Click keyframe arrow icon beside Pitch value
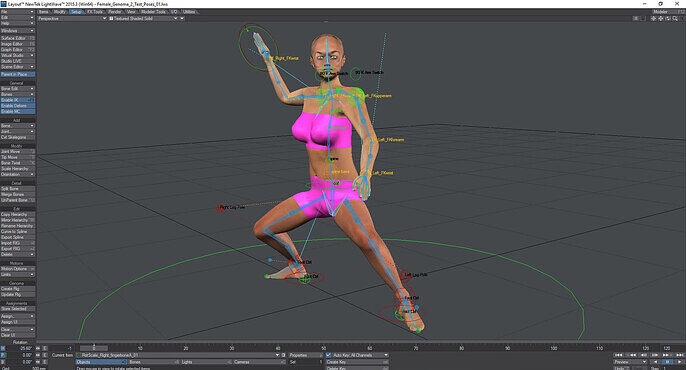Viewport: 686px width, 370px height. pyautogui.click(x=38, y=355)
